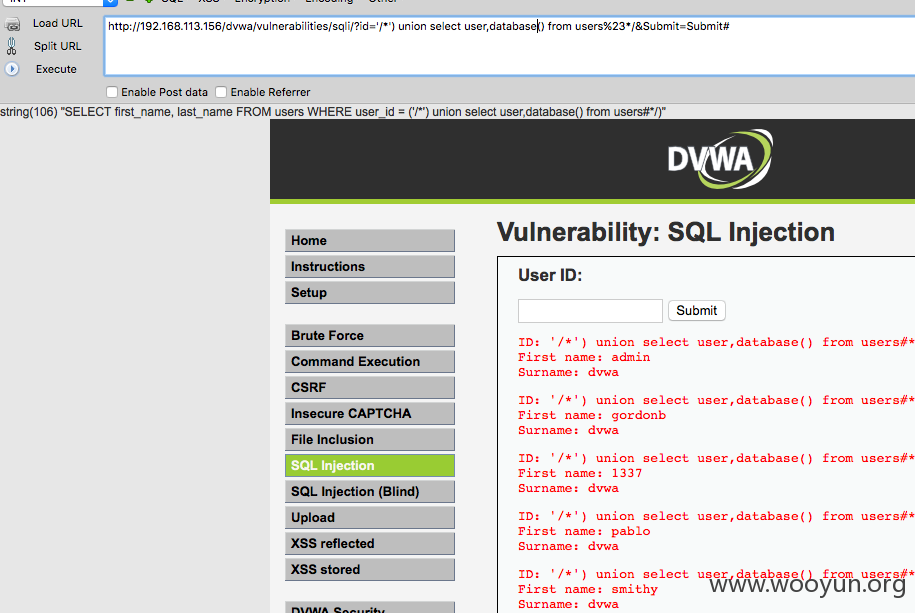Open the CSRF menu item
The height and width of the screenshot is (613, 915).
click(370, 388)
